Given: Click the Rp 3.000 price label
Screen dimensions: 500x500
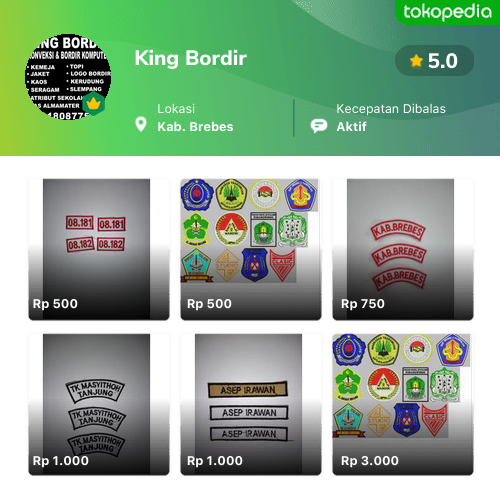Looking at the screenshot, I should pos(370,461).
